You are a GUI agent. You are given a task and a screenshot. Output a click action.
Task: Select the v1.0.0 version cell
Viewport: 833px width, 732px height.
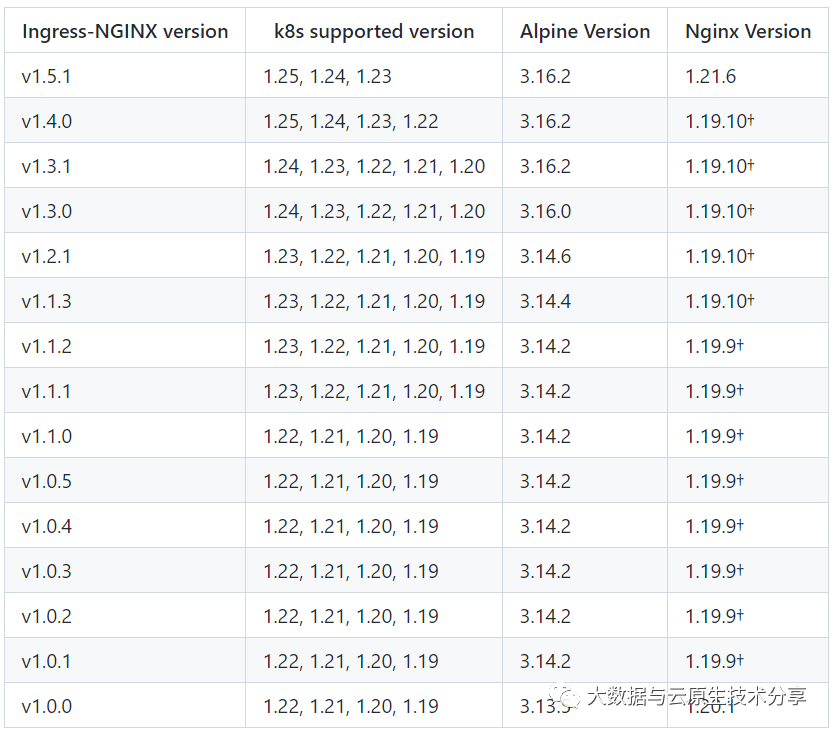tap(125, 705)
